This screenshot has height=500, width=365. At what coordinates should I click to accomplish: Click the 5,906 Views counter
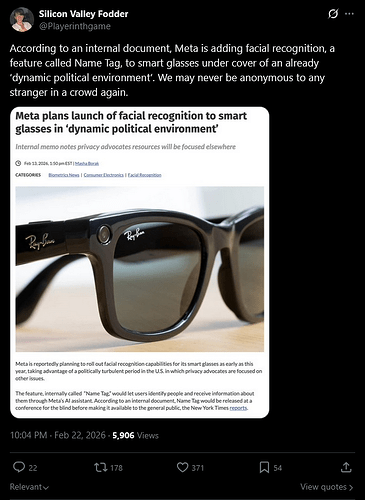tap(135, 435)
